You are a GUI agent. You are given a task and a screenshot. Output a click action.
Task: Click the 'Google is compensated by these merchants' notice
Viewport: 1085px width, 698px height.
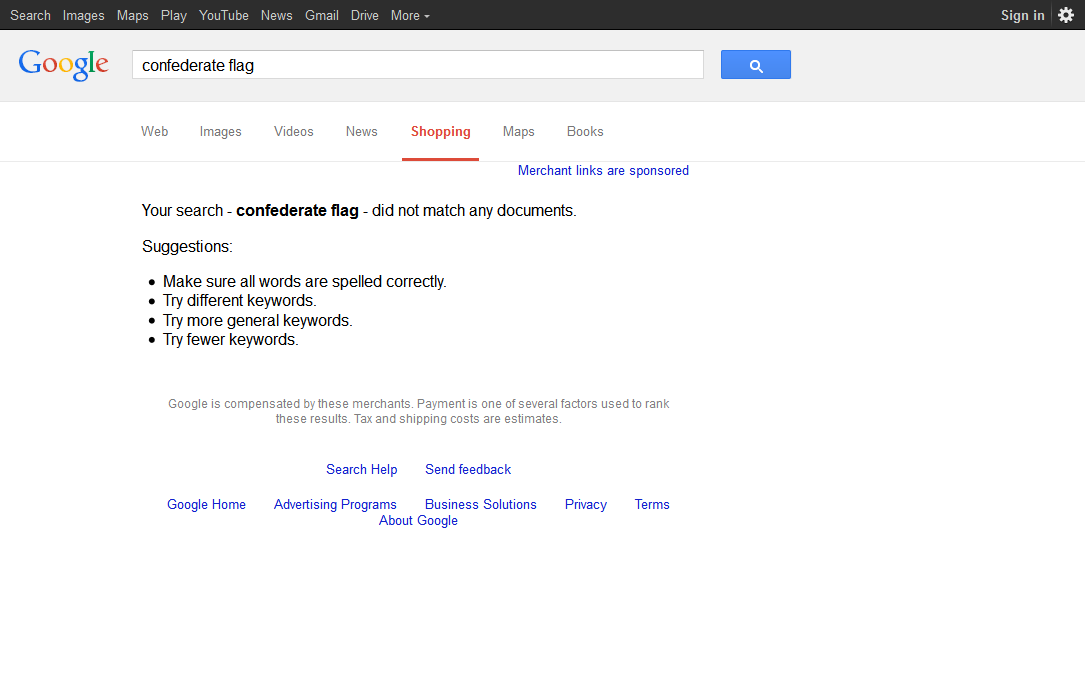pyautogui.click(x=419, y=412)
